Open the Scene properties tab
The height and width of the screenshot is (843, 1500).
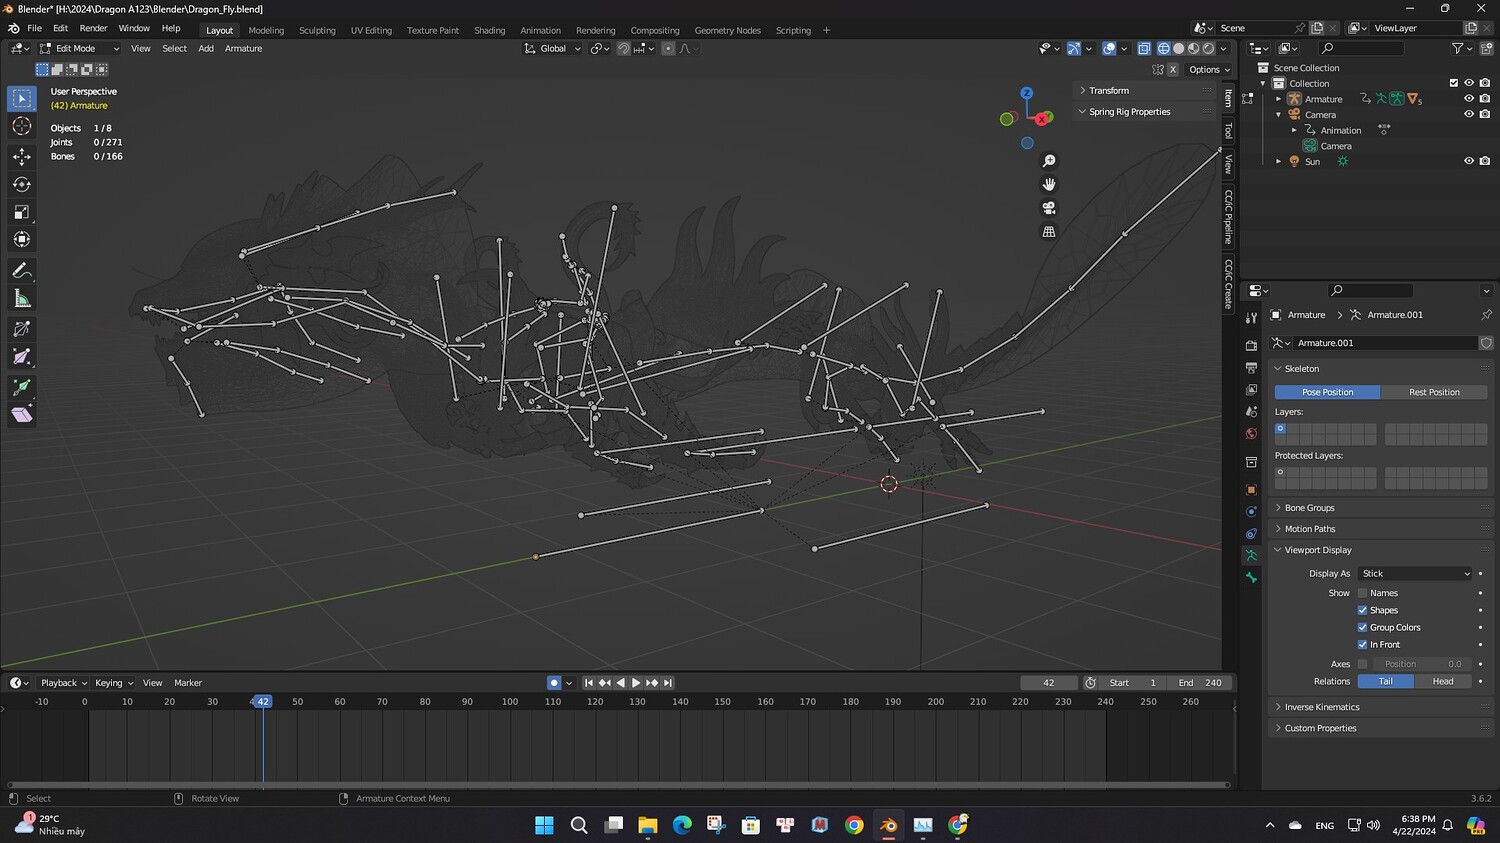(1251, 412)
